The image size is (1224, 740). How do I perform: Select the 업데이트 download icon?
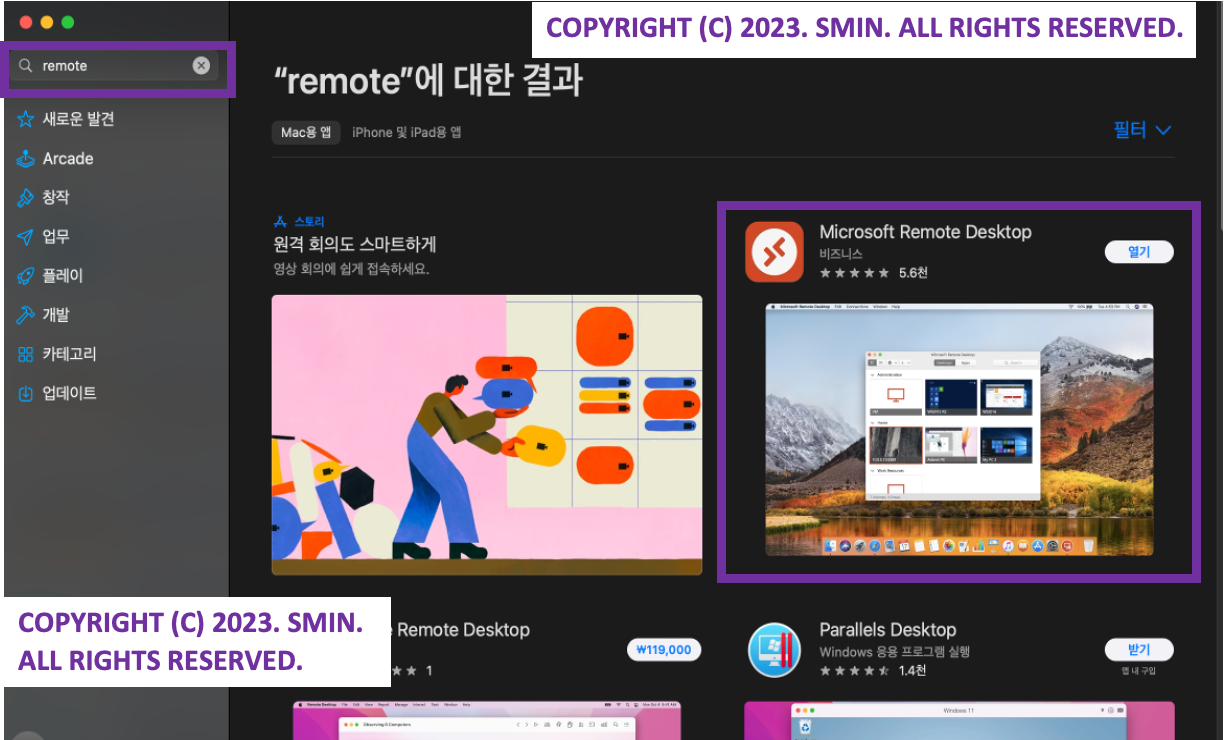pos(26,393)
